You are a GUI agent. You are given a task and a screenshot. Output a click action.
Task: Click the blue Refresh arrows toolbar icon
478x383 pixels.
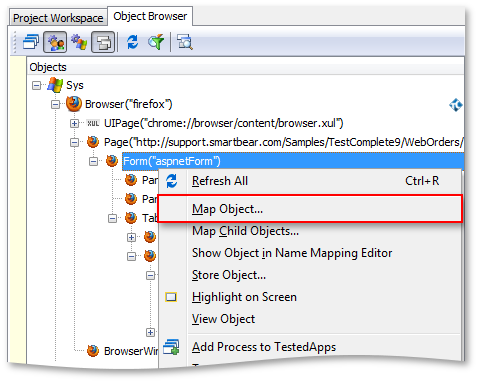(133, 42)
